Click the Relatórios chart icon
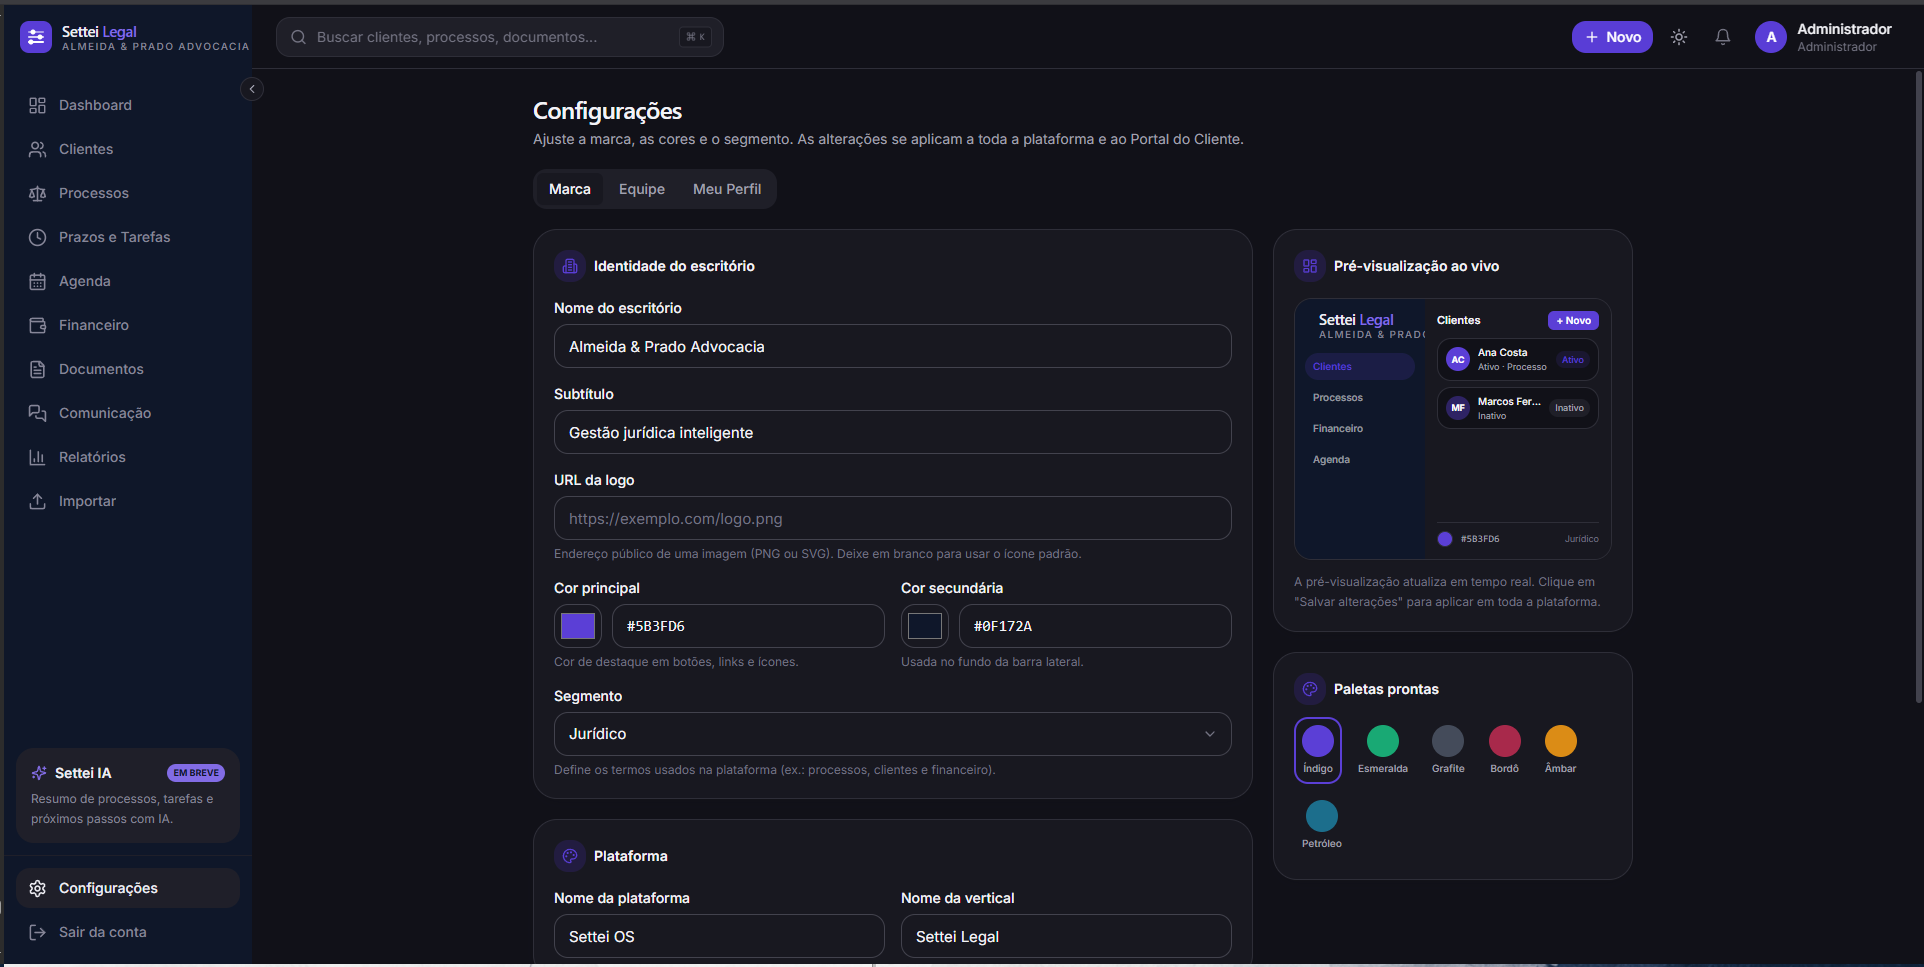Screen dimensions: 1924x967 (x=38, y=457)
